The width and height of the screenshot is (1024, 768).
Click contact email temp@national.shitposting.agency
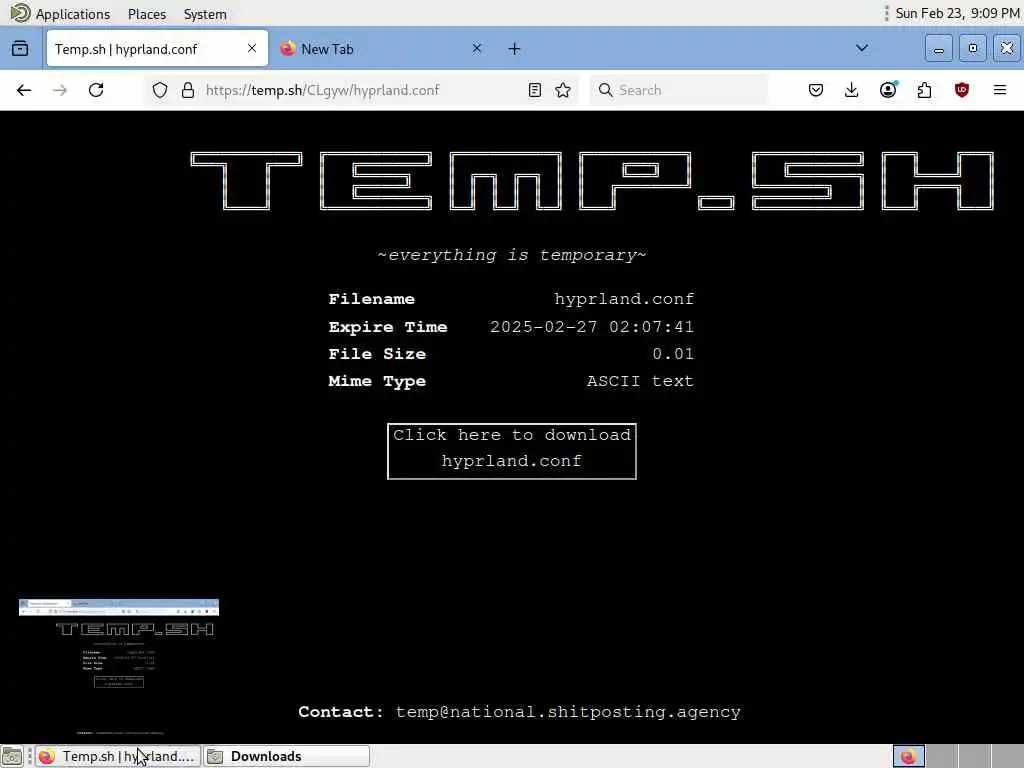click(x=568, y=712)
